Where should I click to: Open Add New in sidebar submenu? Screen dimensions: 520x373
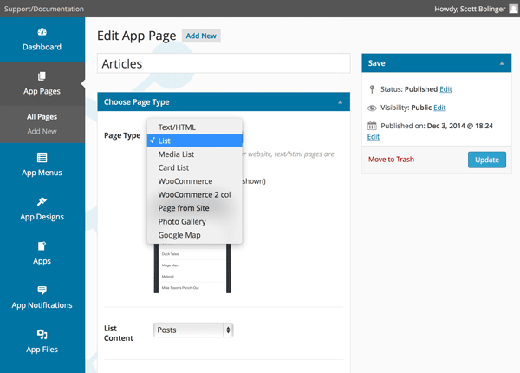tap(42, 131)
